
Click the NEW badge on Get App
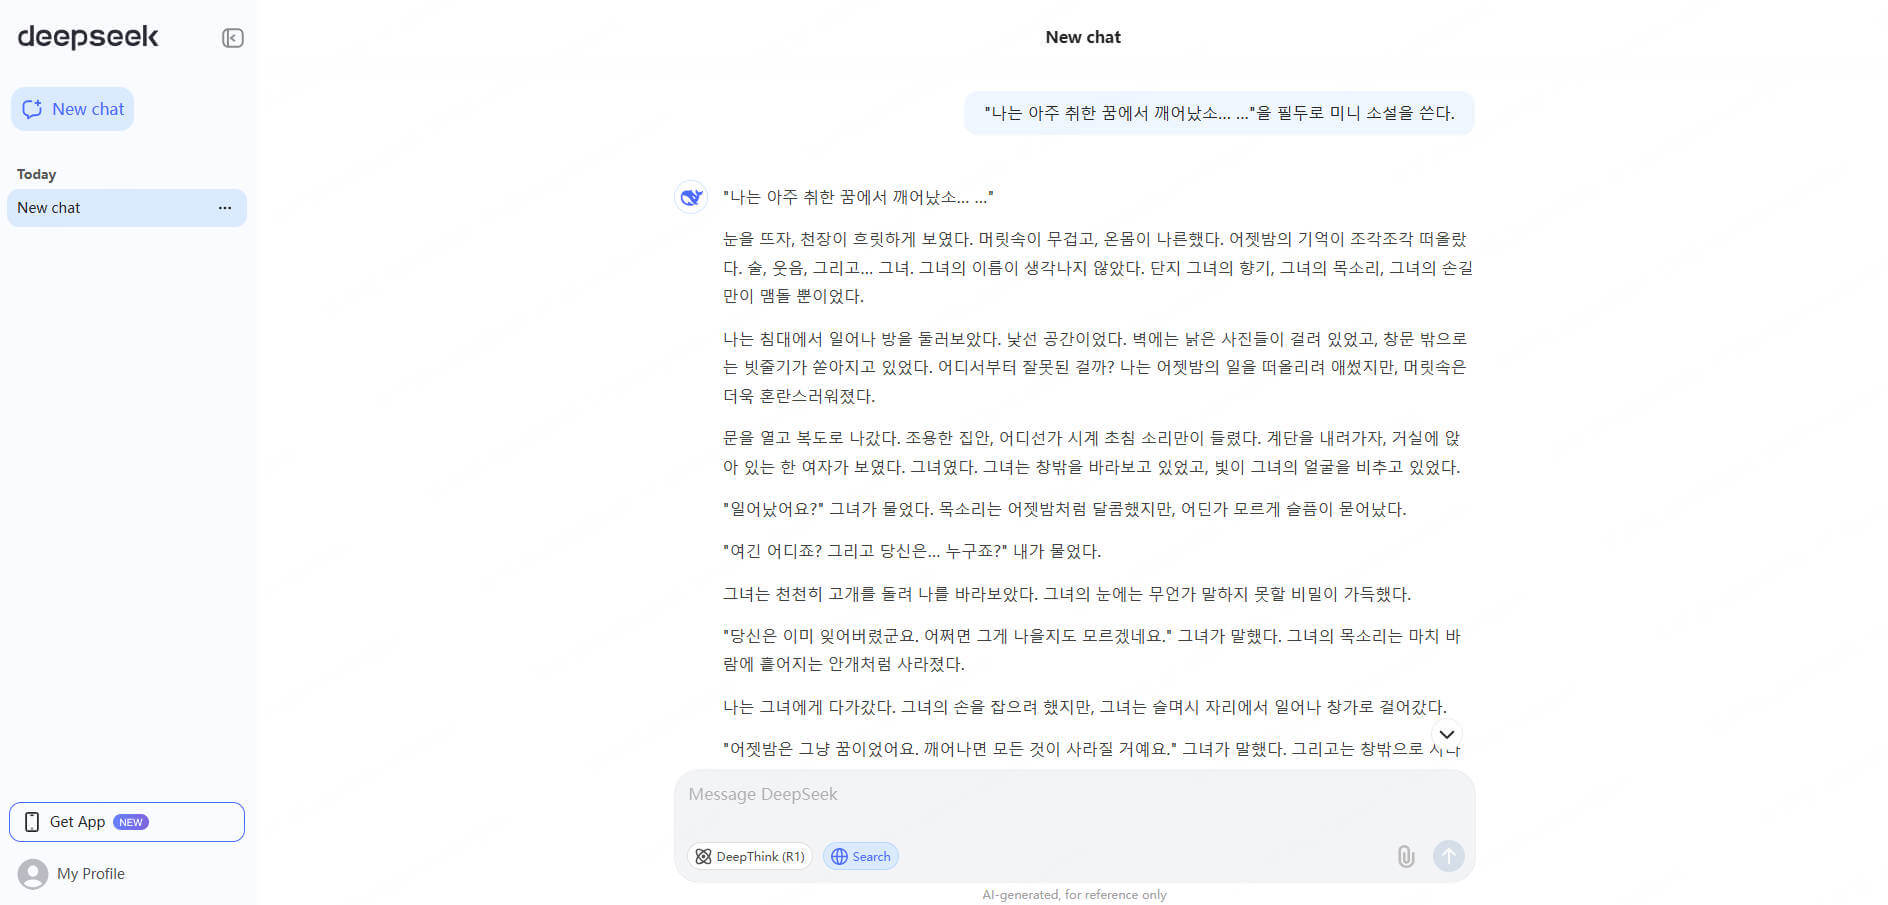pos(131,822)
